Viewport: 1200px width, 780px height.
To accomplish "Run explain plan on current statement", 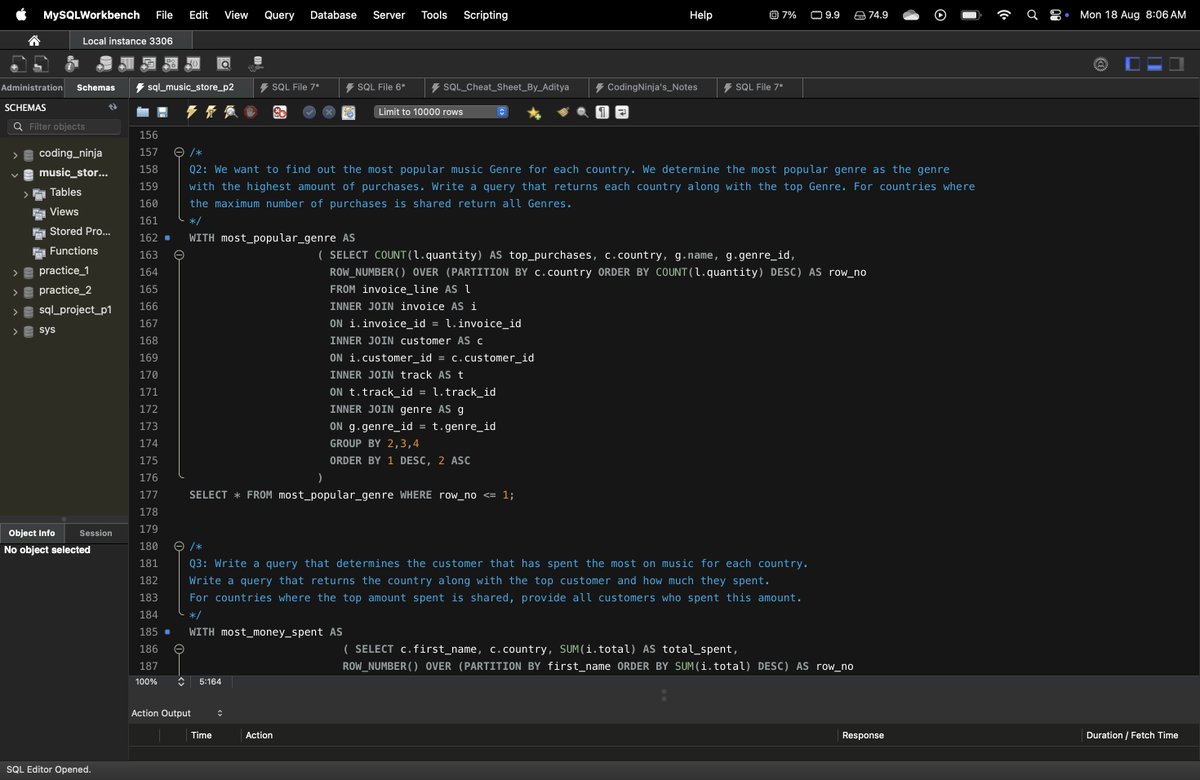I will coord(231,112).
